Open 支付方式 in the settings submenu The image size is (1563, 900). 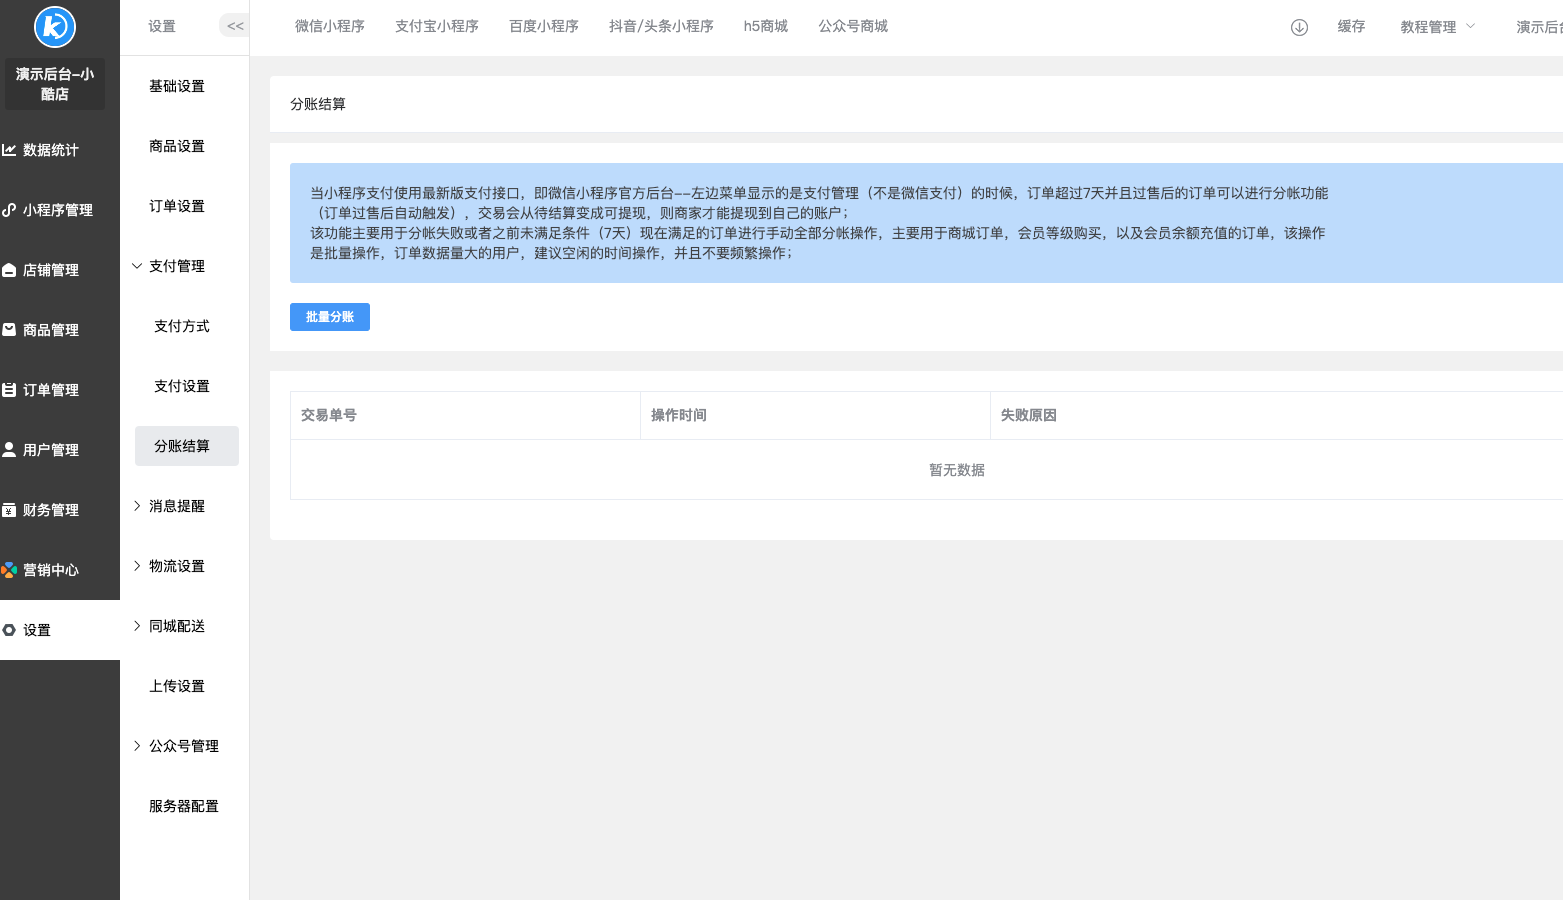pos(182,326)
